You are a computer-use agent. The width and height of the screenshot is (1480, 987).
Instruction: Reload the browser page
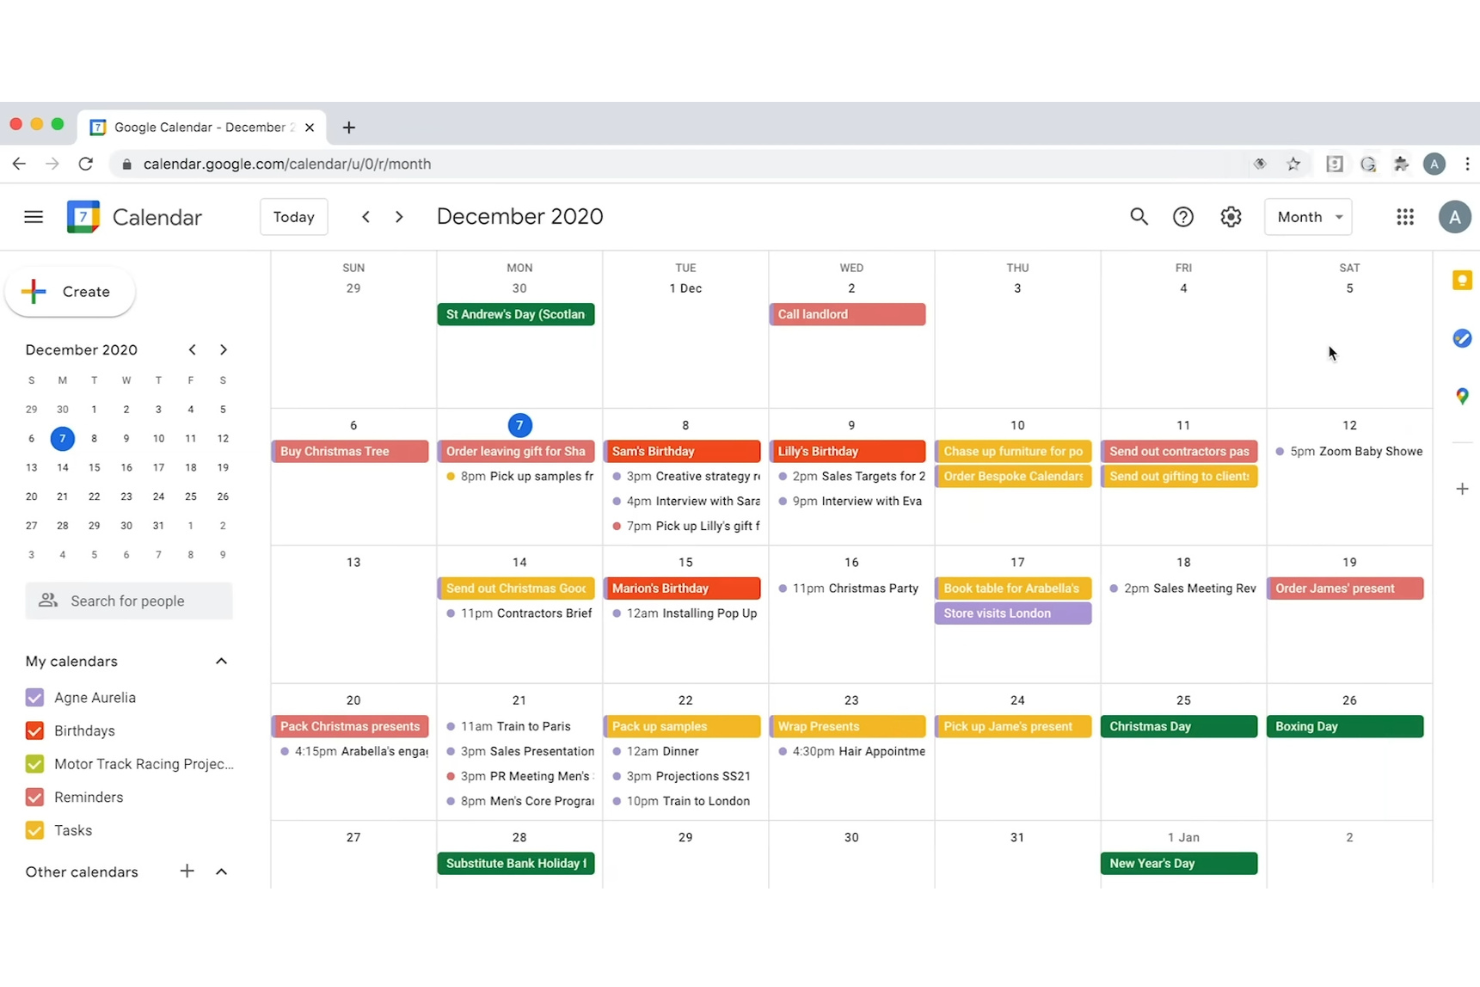(x=86, y=164)
